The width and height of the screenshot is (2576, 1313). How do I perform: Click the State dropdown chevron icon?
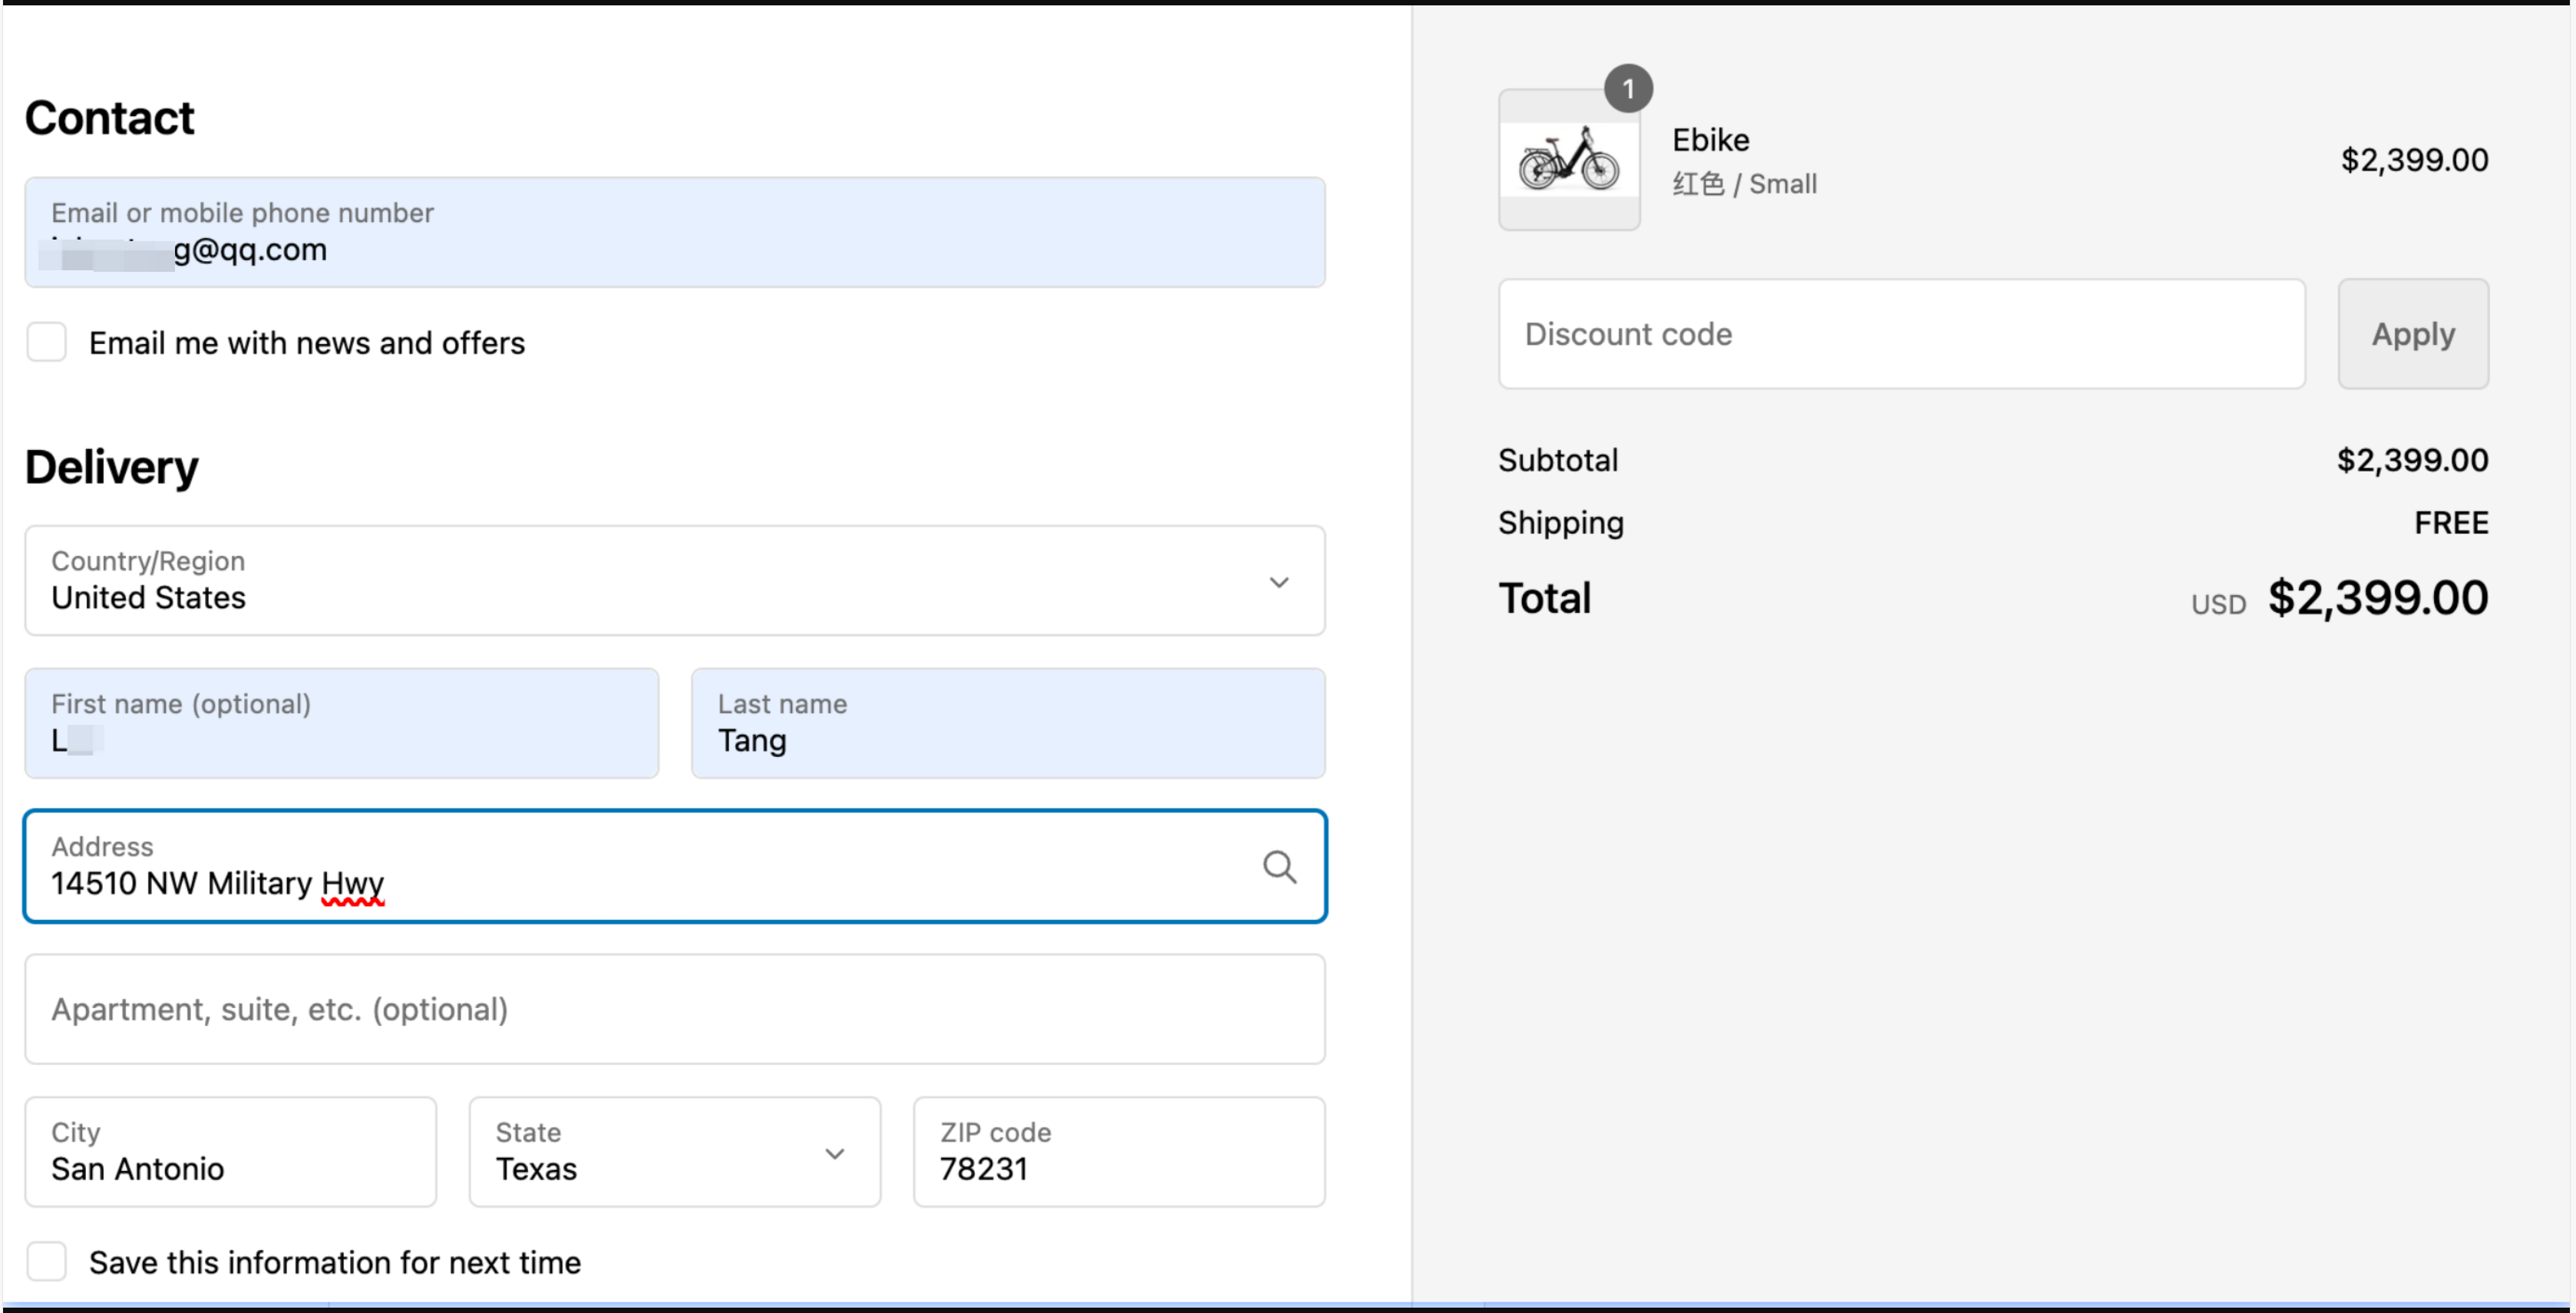coord(834,1154)
